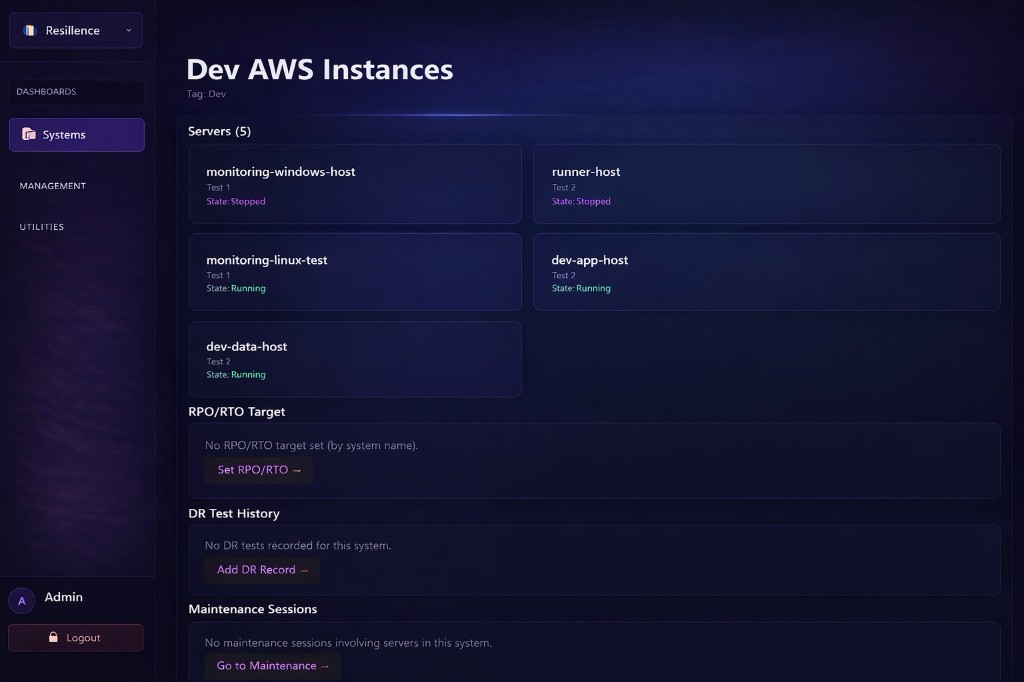Viewport: 1024px width, 682px height.
Task: Click No RPO/RTO target set message
Action: [312, 446]
